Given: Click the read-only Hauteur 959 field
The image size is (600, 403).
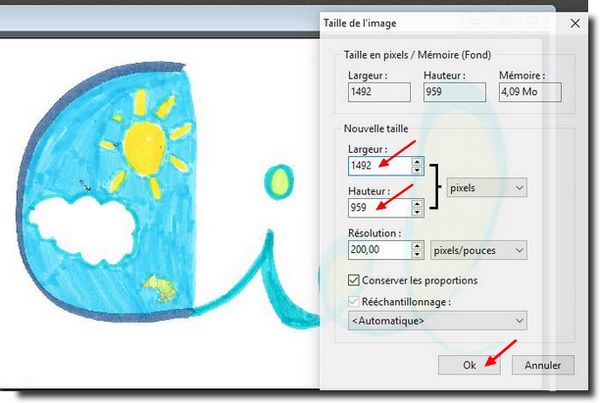Looking at the screenshot, I should pyautogui.click(x=455, y=92).
